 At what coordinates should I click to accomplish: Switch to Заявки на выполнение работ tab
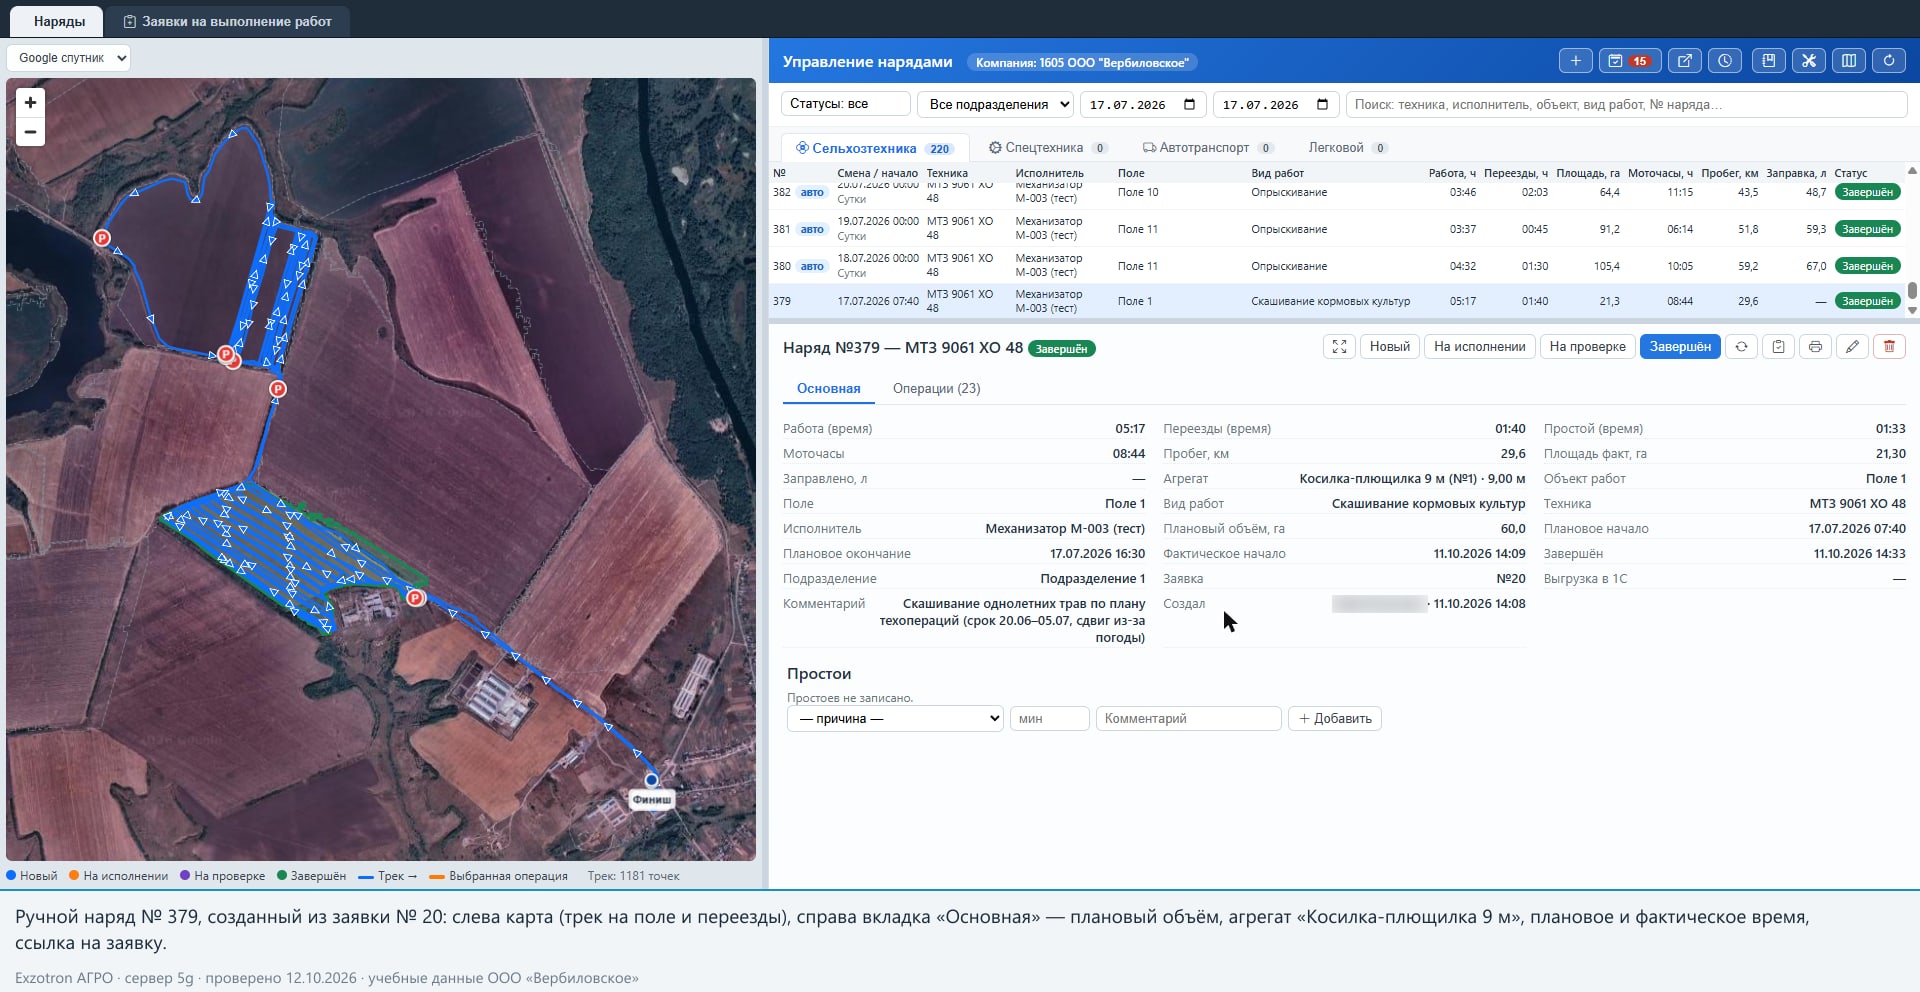pos(227,21)
